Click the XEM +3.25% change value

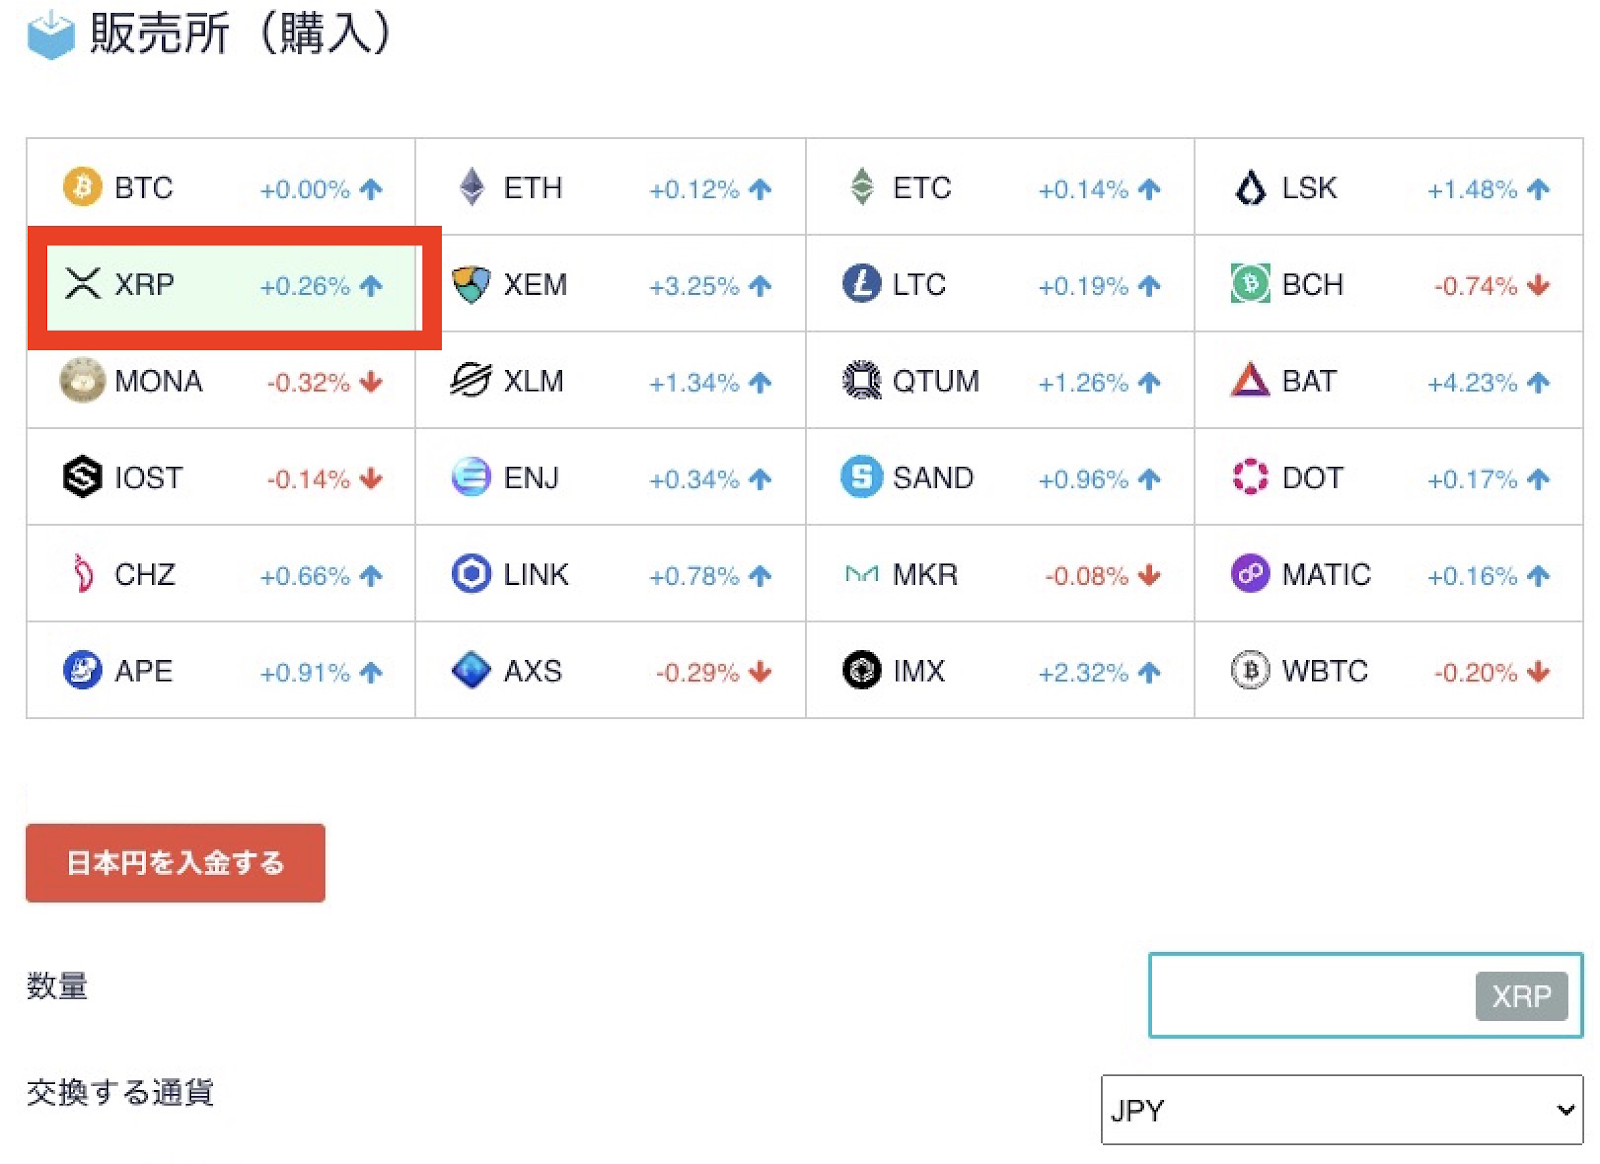coord(694,286)
